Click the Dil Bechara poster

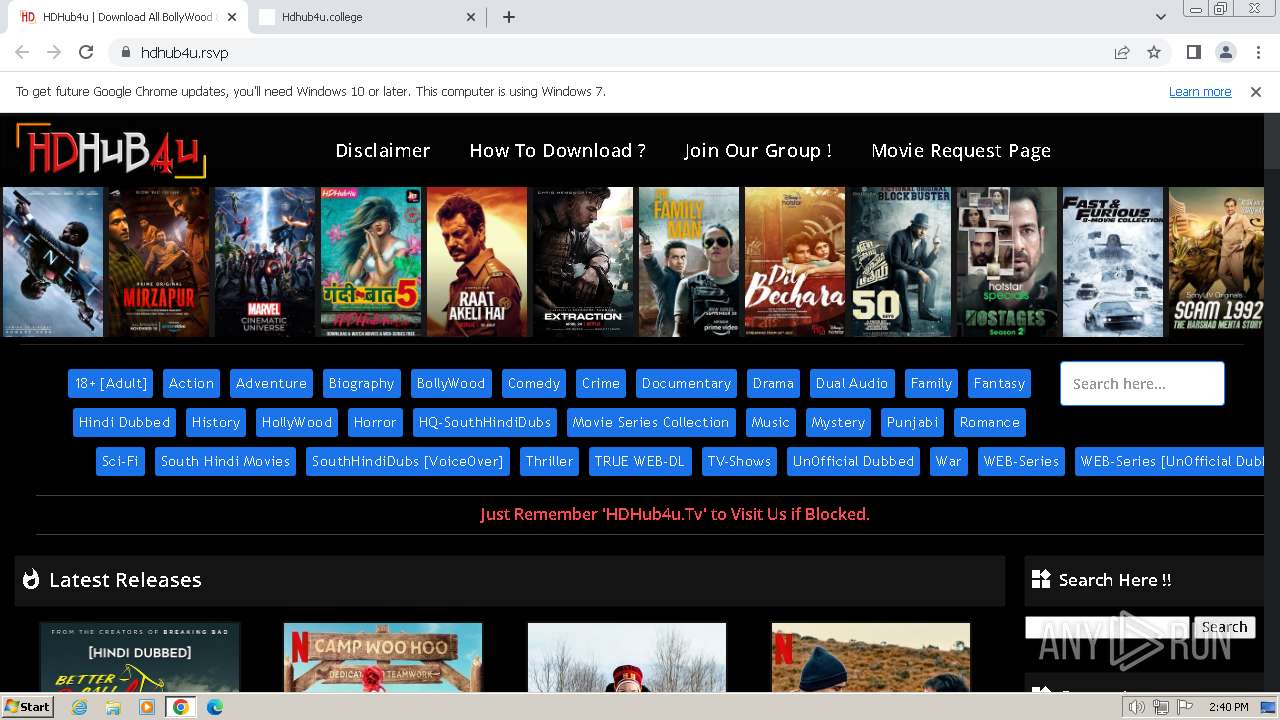click(x=795, y=262)
